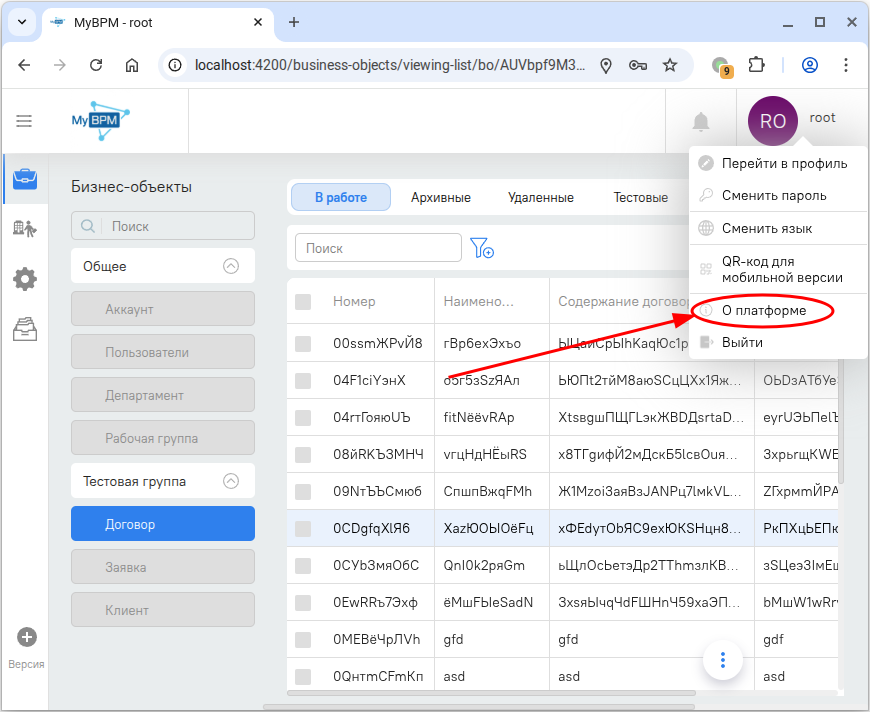Open the settings gear in sidebar
Screen dimensions: 870x712
point(25,279)
